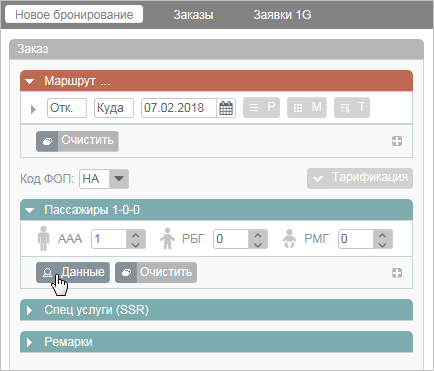This screenshot has width=434, height=371.
Task: Click the infant passenger icon
Action: click(289, 239)
